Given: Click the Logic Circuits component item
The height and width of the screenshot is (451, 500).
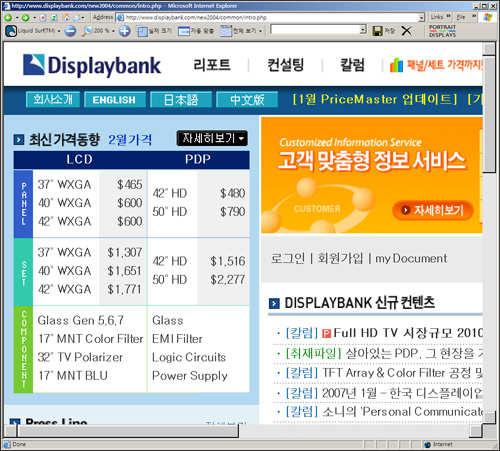Looking at the screenshot, I should (x=189, y=358).
